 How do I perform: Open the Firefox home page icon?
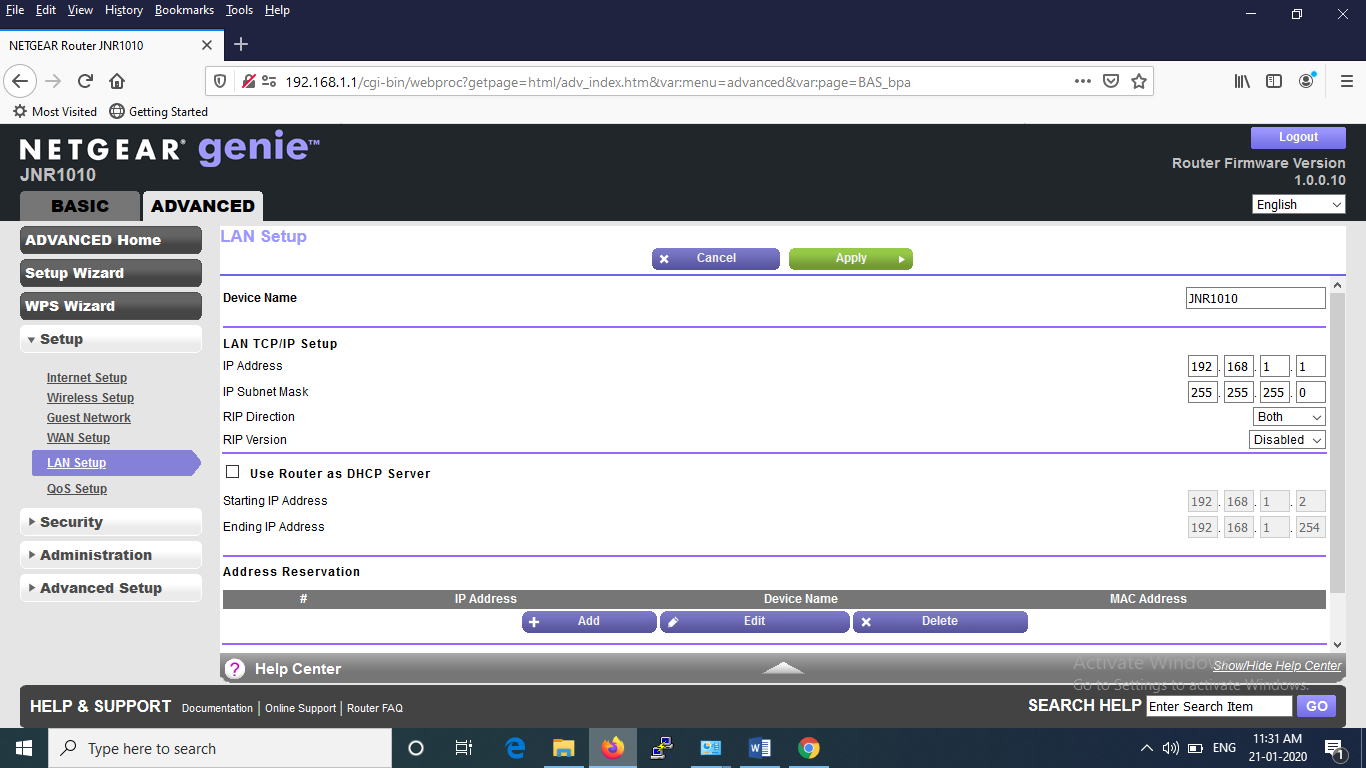click(x=117, y=81)
